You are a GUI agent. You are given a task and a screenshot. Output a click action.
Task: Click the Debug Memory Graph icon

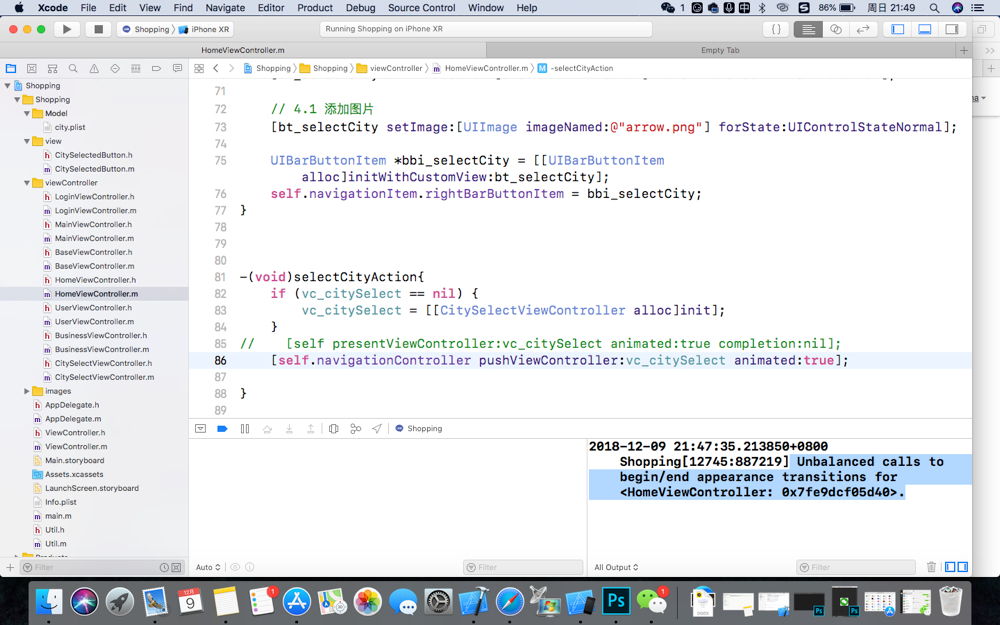(356, 429)
